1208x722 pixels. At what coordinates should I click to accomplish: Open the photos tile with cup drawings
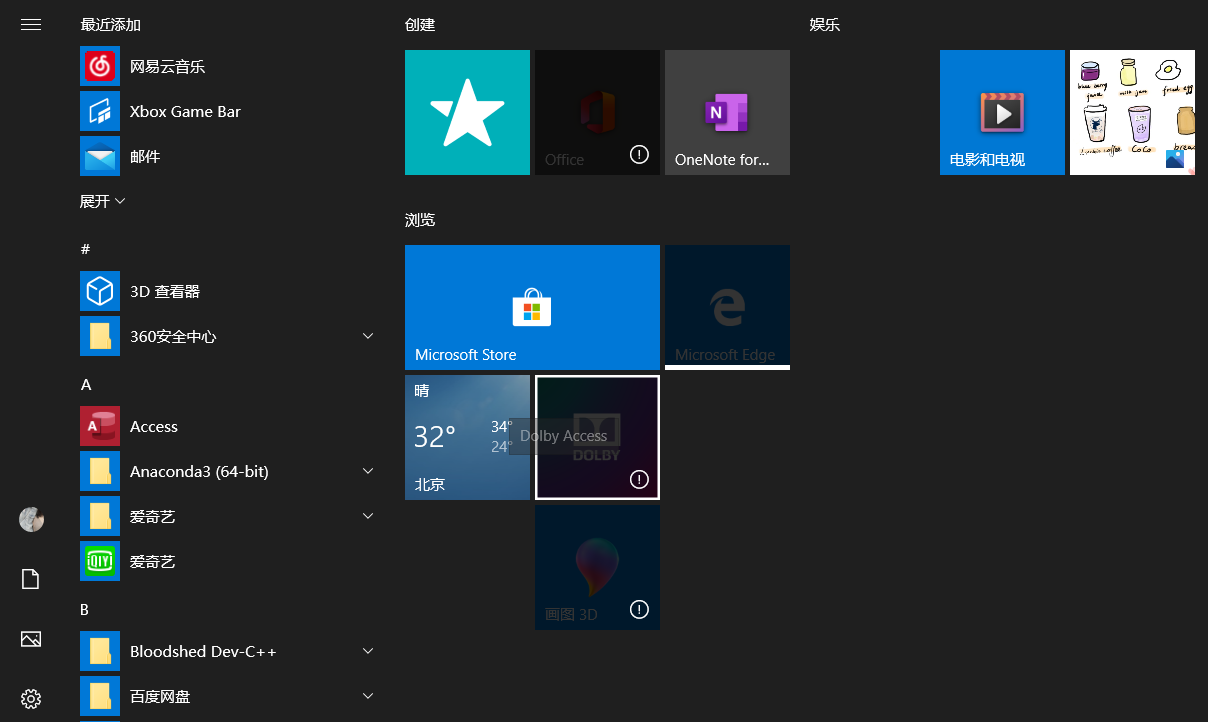[1132, 112]
